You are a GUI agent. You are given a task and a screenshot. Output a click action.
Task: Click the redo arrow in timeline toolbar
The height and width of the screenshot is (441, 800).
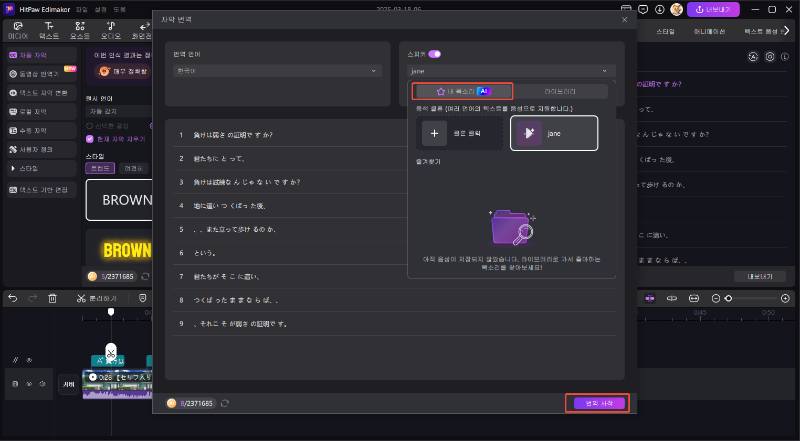pyautogui.click(x=33, y=298)
